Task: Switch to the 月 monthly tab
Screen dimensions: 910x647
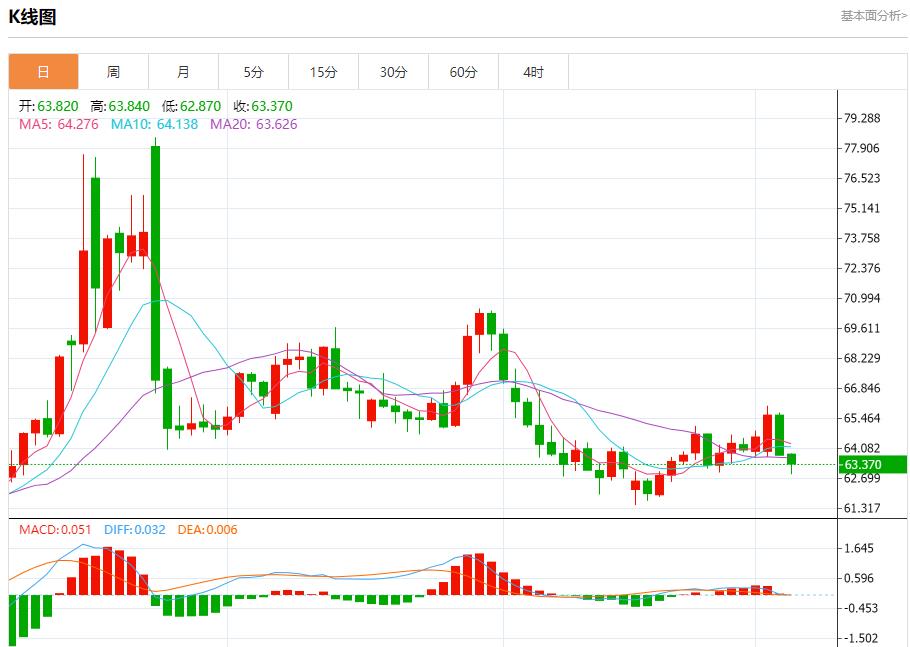Action: 184,71
